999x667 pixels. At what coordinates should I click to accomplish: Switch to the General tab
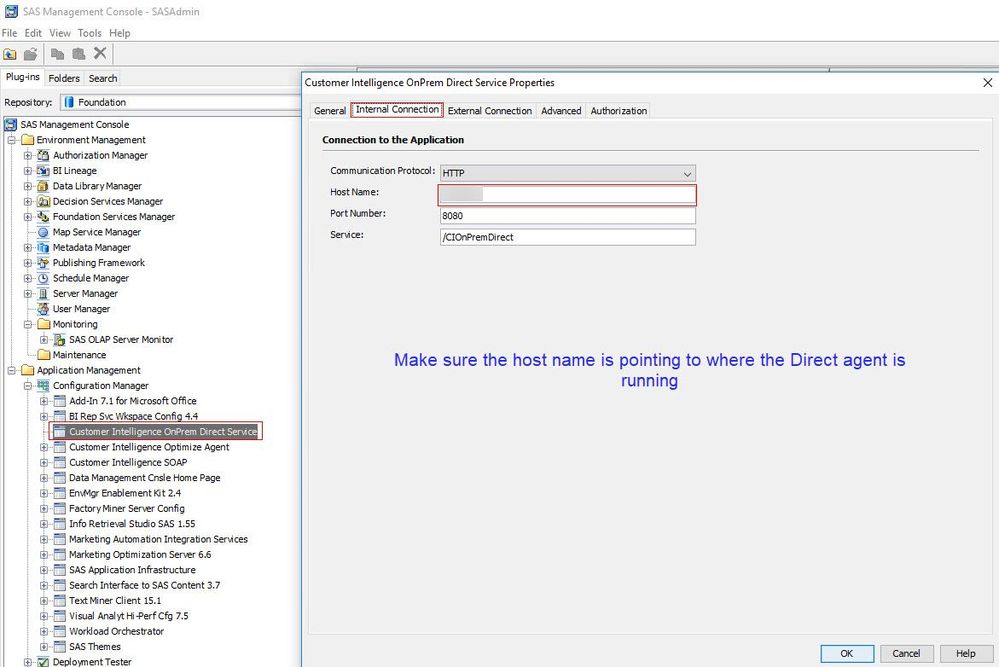tap(330, 111)
